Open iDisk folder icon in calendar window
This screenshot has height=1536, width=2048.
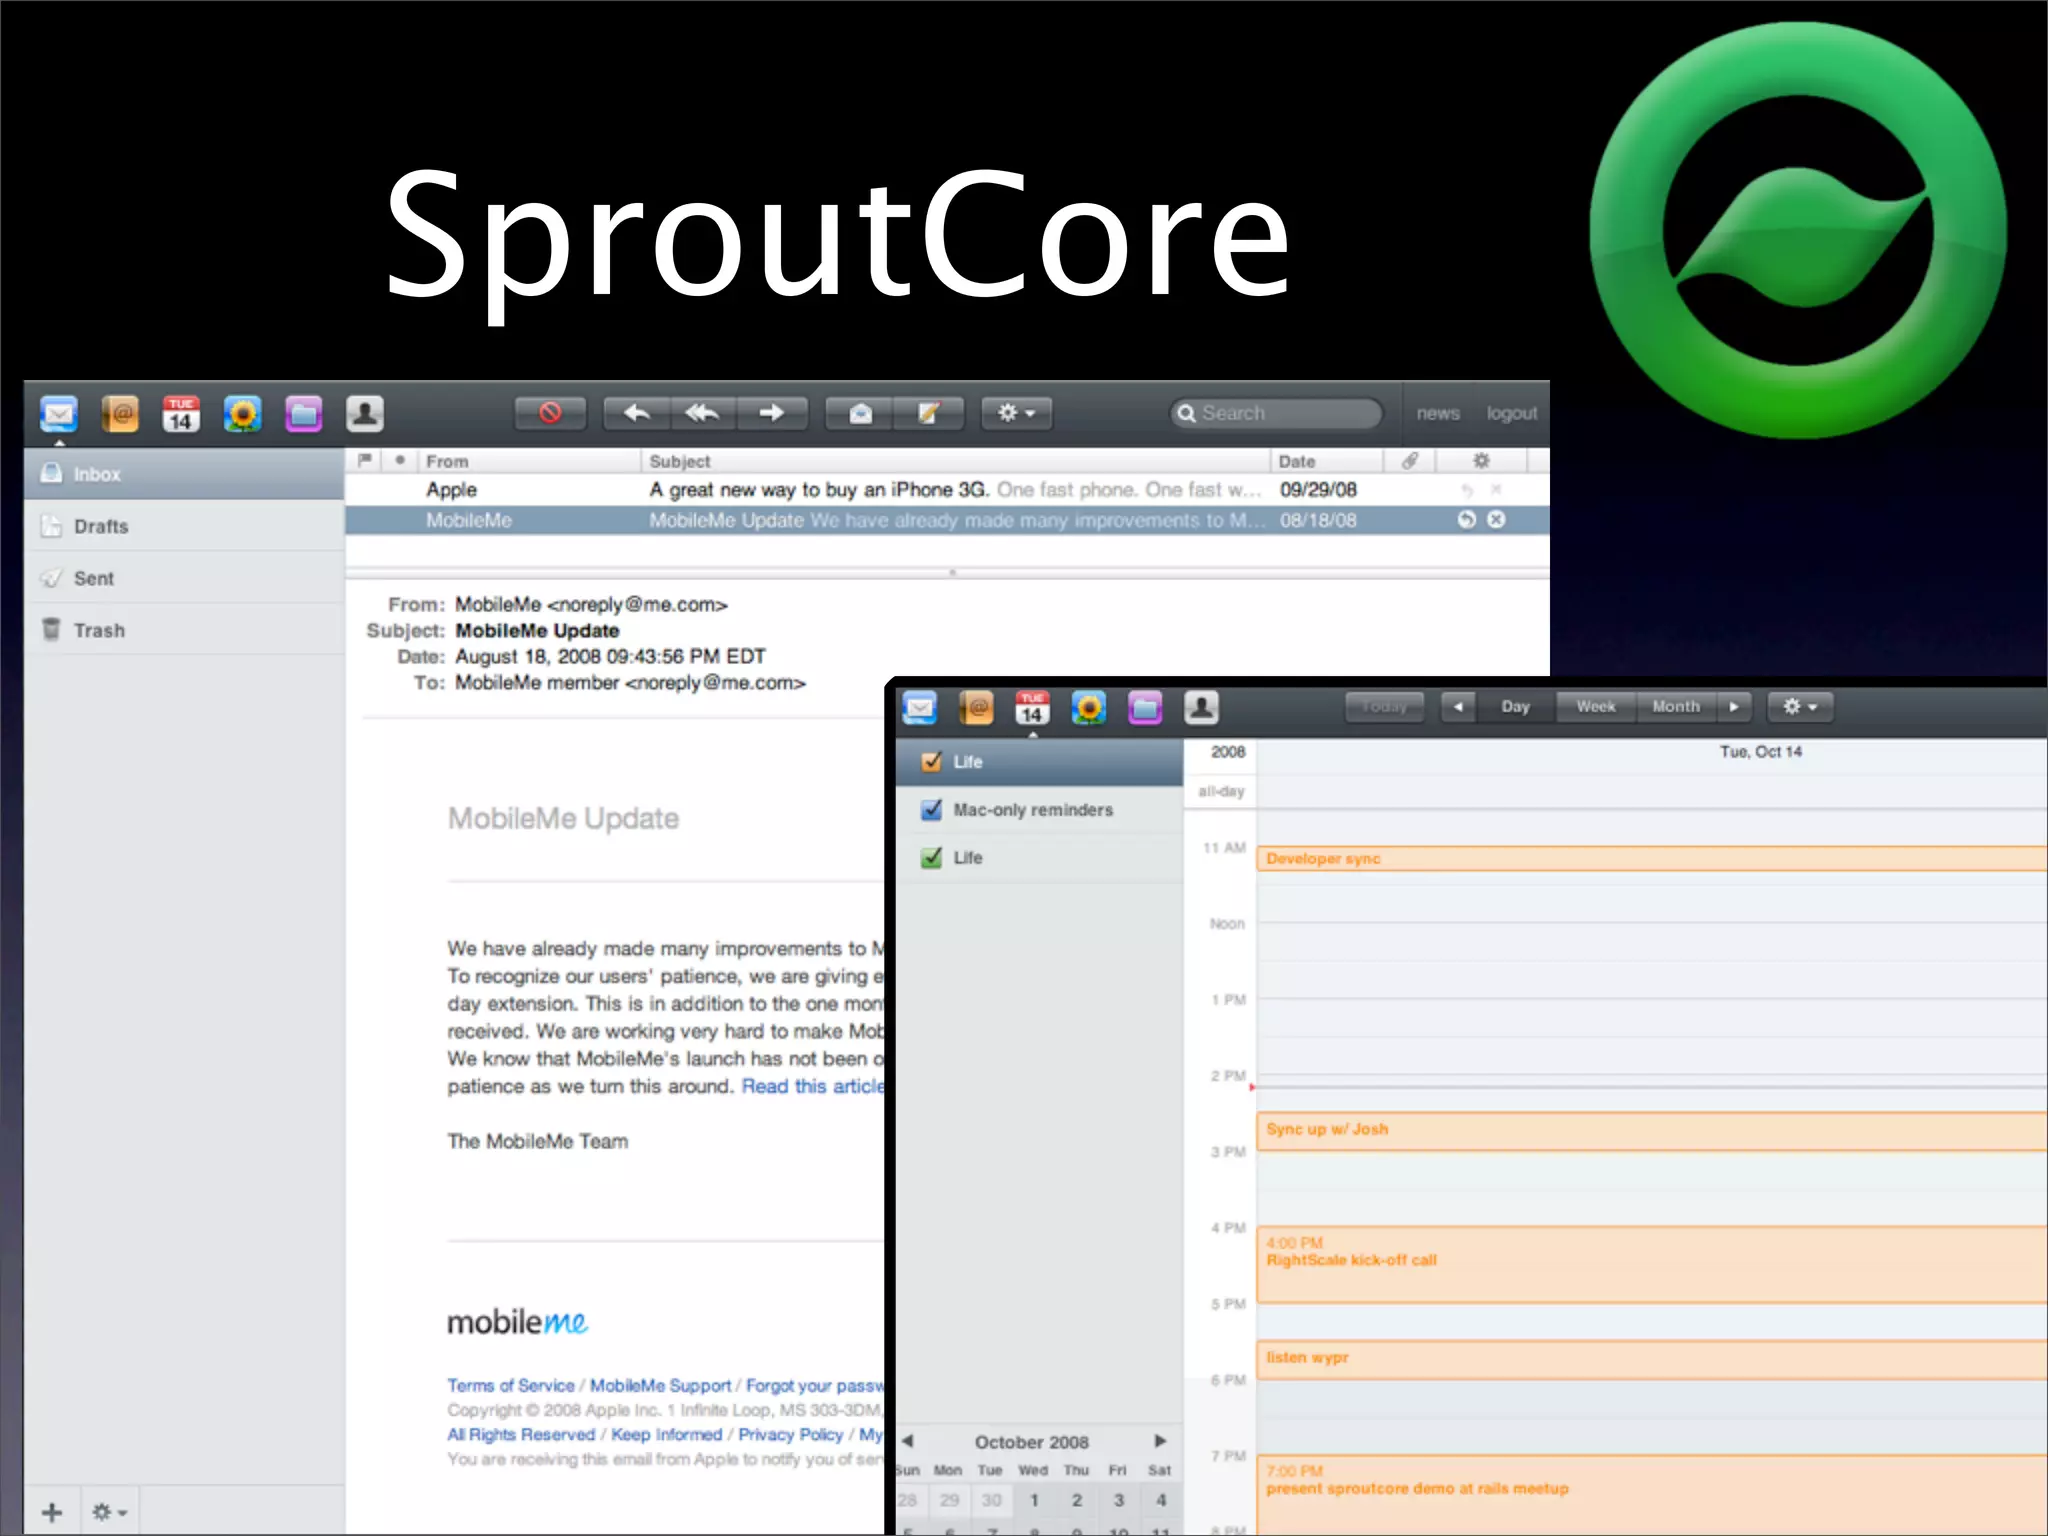pyautogui.click(x=1145, y=708)
